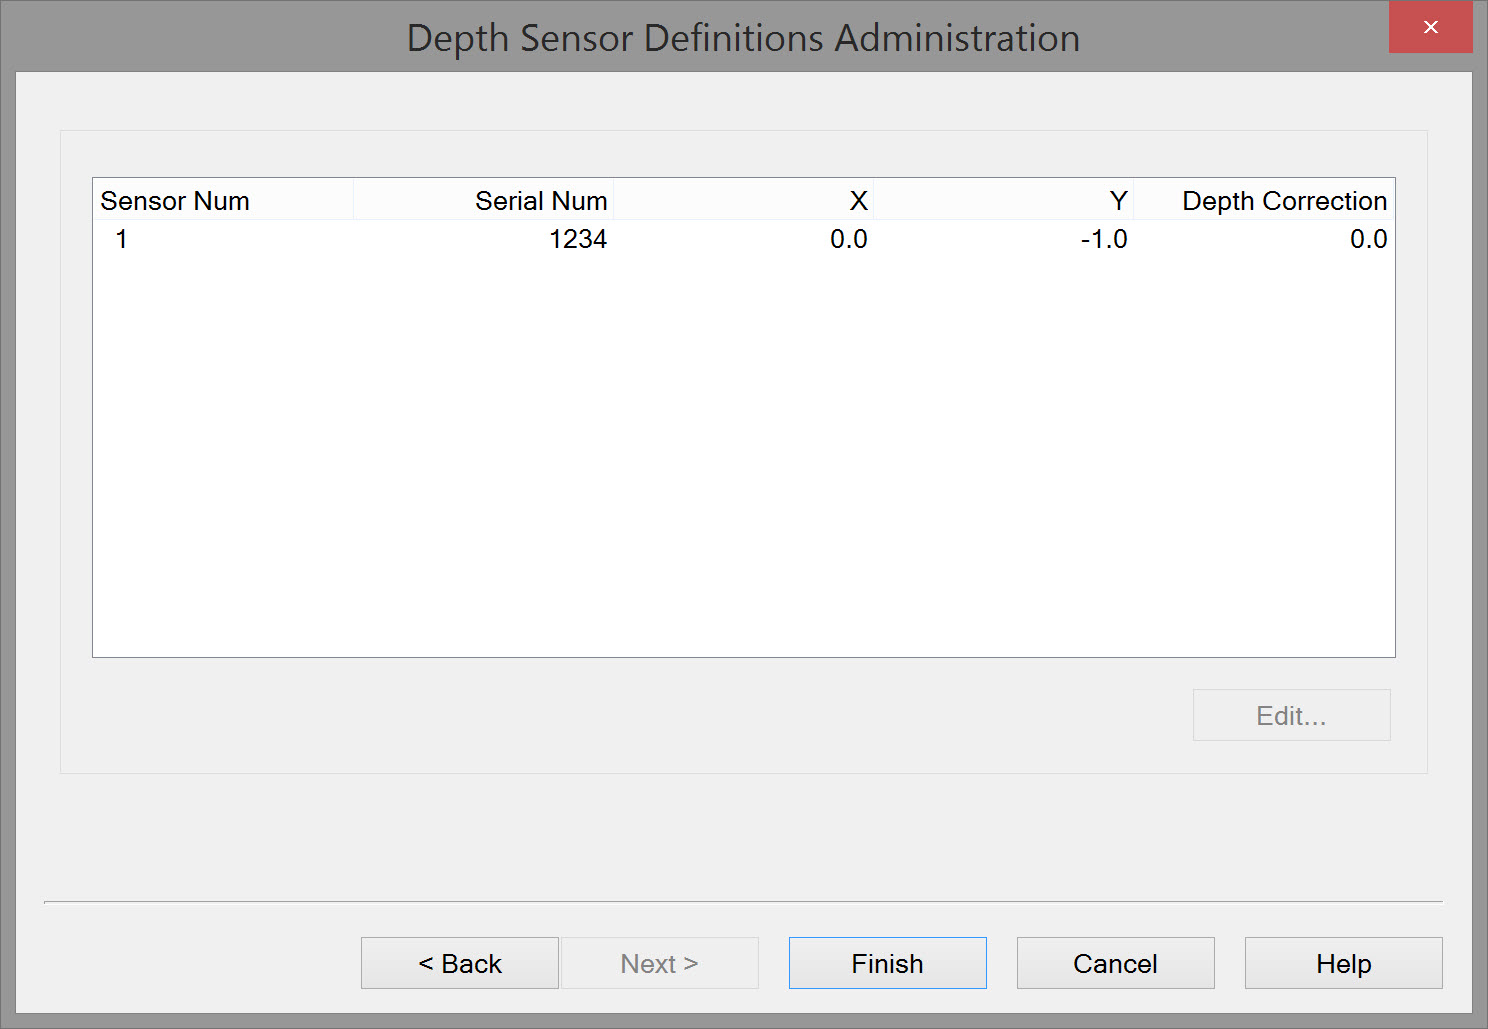Sort by Serial Num column header
Screen dimensions: 1488x1029
[x=541, y=201]
